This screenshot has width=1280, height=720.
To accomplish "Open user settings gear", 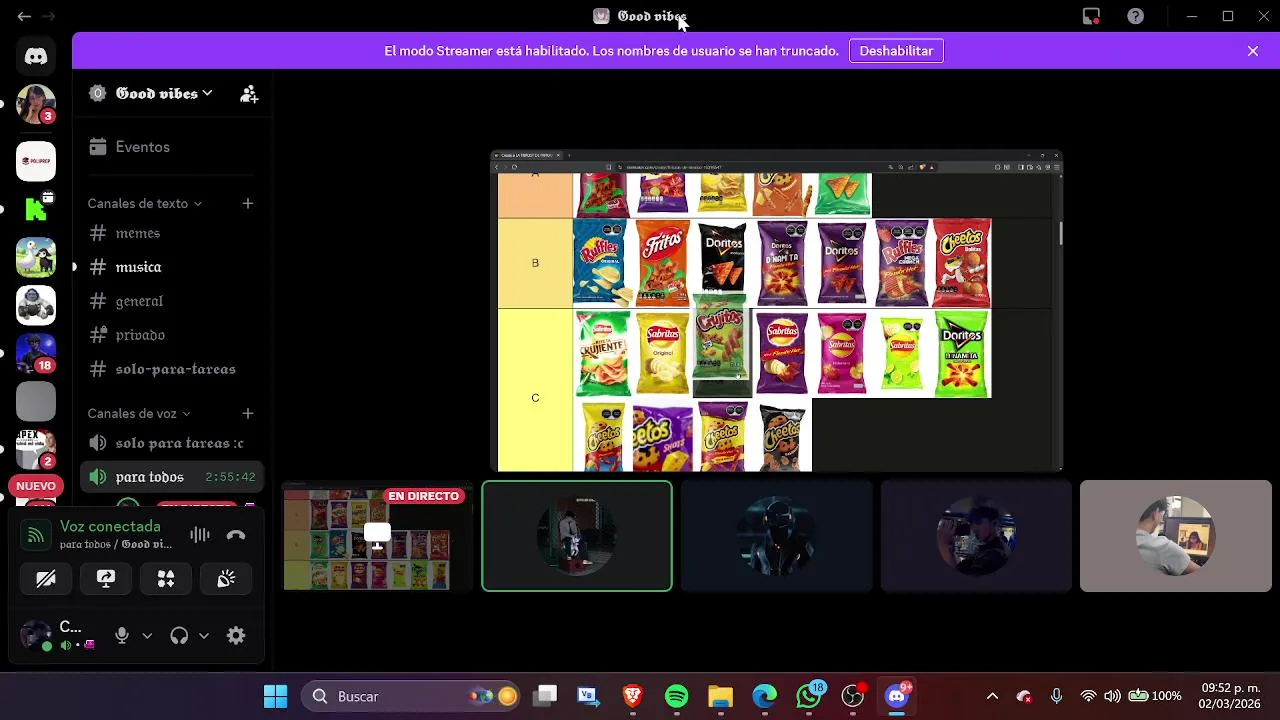I will pos(236,636).
